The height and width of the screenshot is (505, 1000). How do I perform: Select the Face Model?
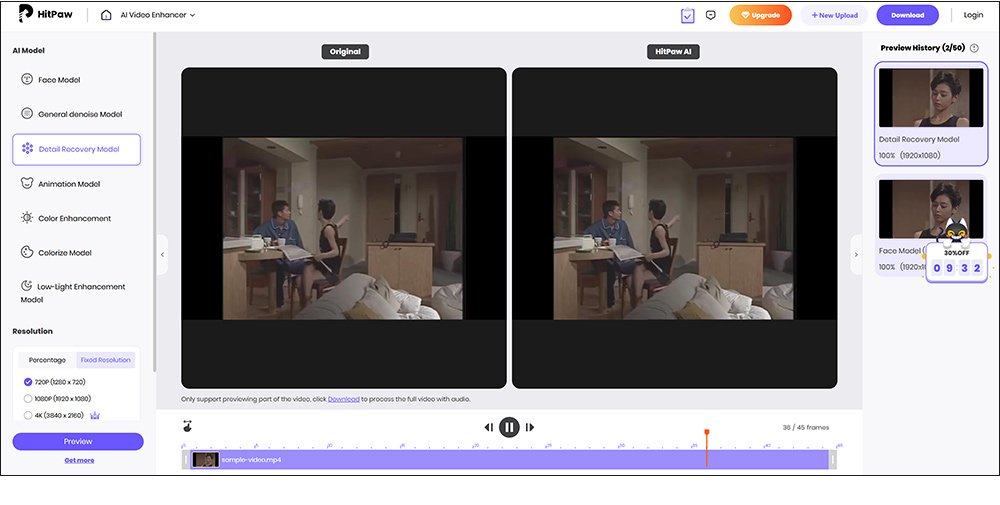pyautogui.click(x=77, y=80)
